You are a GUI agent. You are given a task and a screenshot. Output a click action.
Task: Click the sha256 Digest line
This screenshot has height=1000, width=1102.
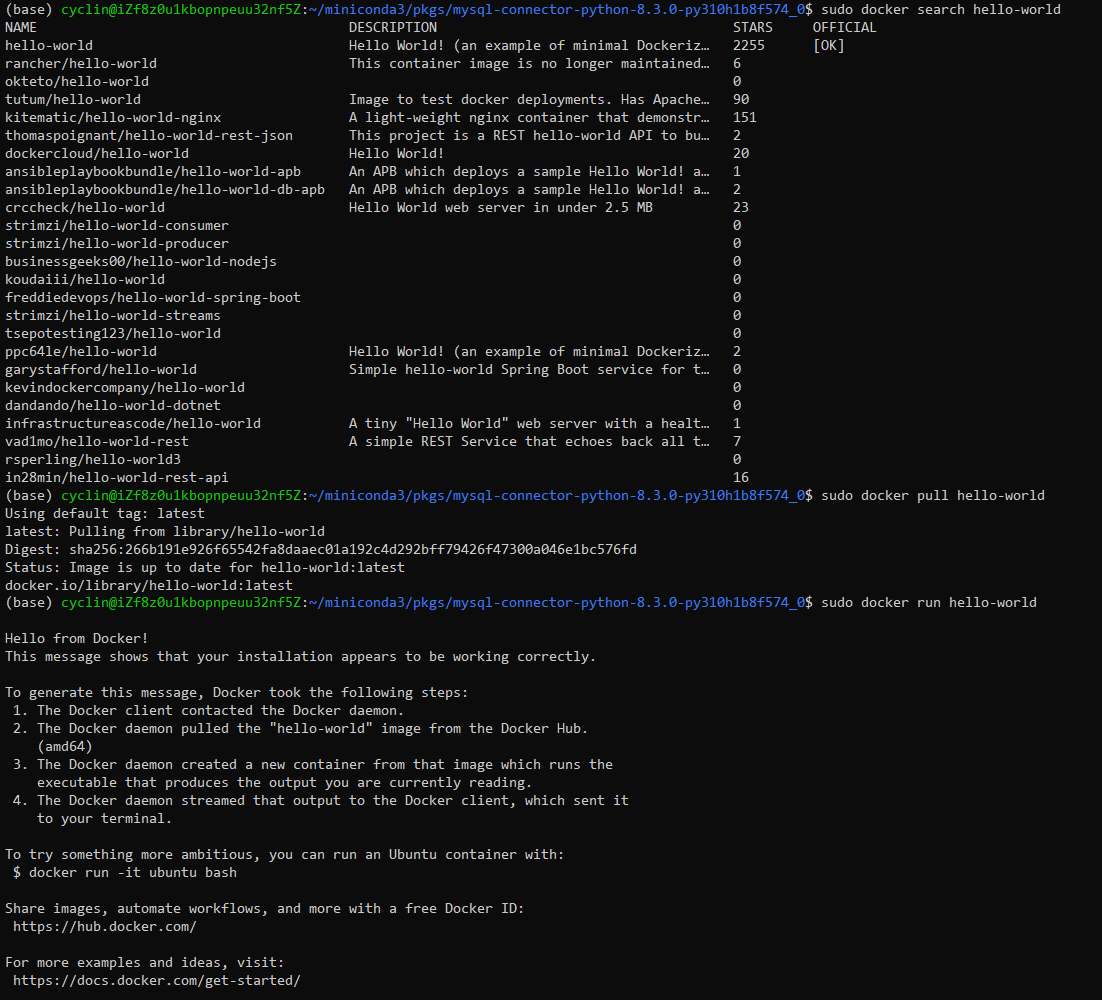pyautogui.click(x=321, y=550)
